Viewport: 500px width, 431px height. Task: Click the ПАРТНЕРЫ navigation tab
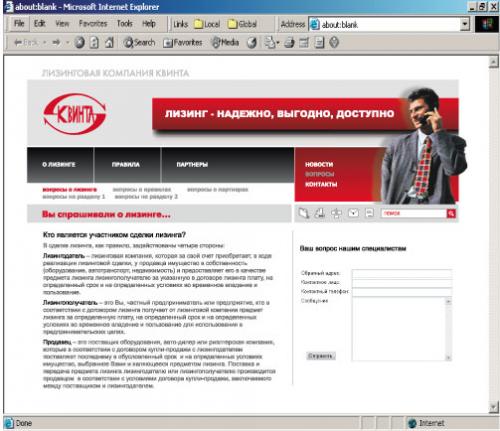(x=192, y=165)
